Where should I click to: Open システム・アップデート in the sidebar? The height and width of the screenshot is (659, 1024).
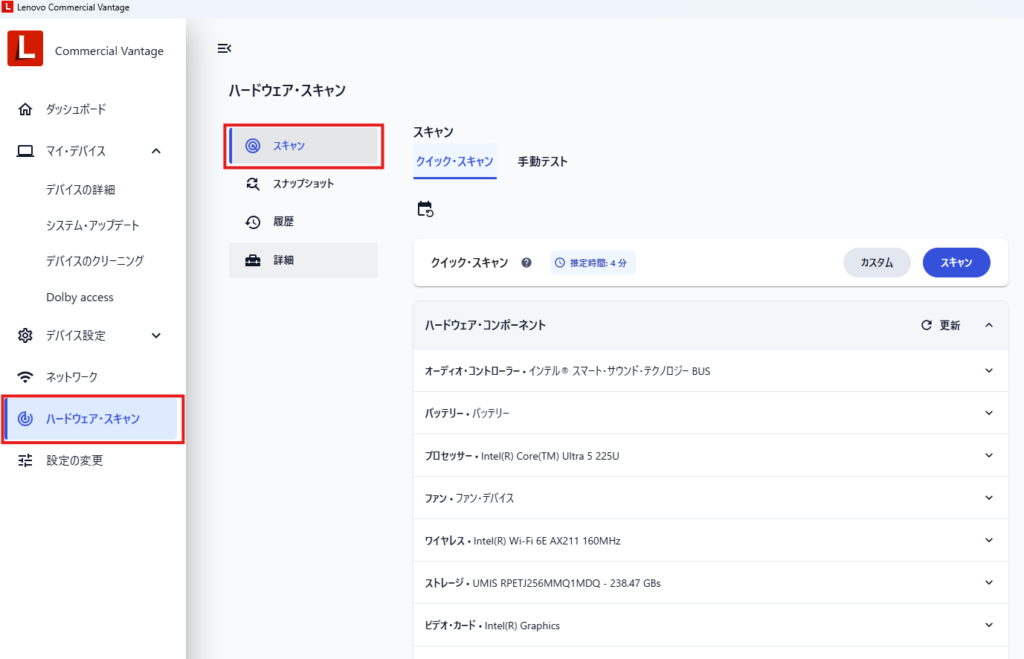click(x=93, y=225)
